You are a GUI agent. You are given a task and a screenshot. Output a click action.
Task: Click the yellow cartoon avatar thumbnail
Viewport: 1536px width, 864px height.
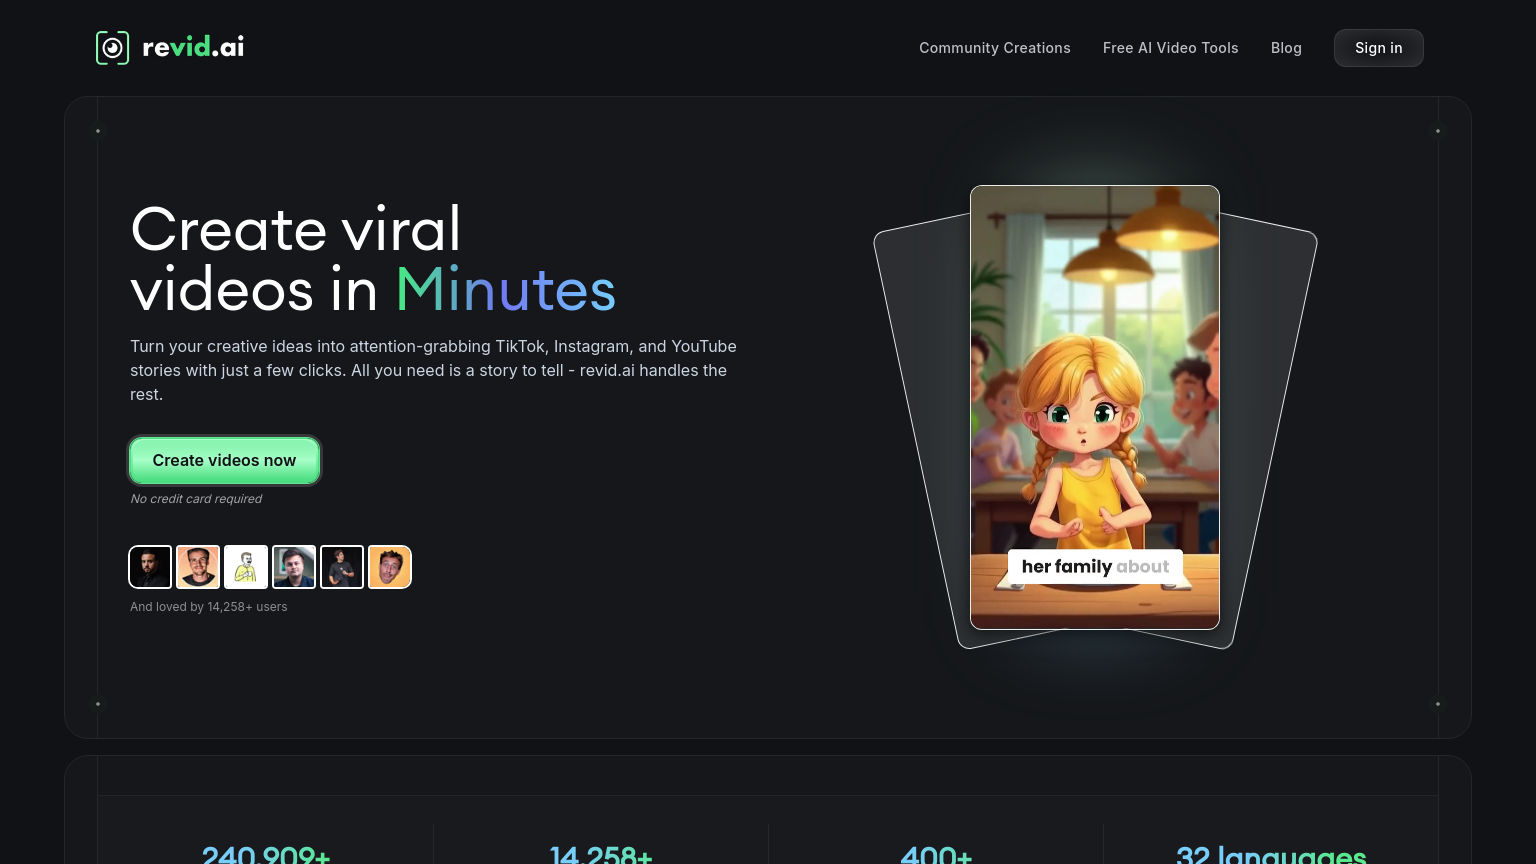(x=246, y=567)
